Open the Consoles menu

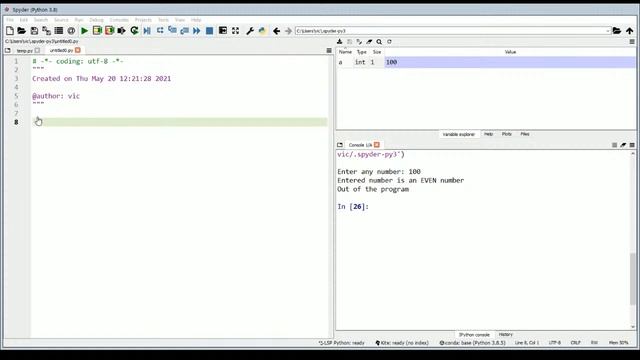[119, 20]
